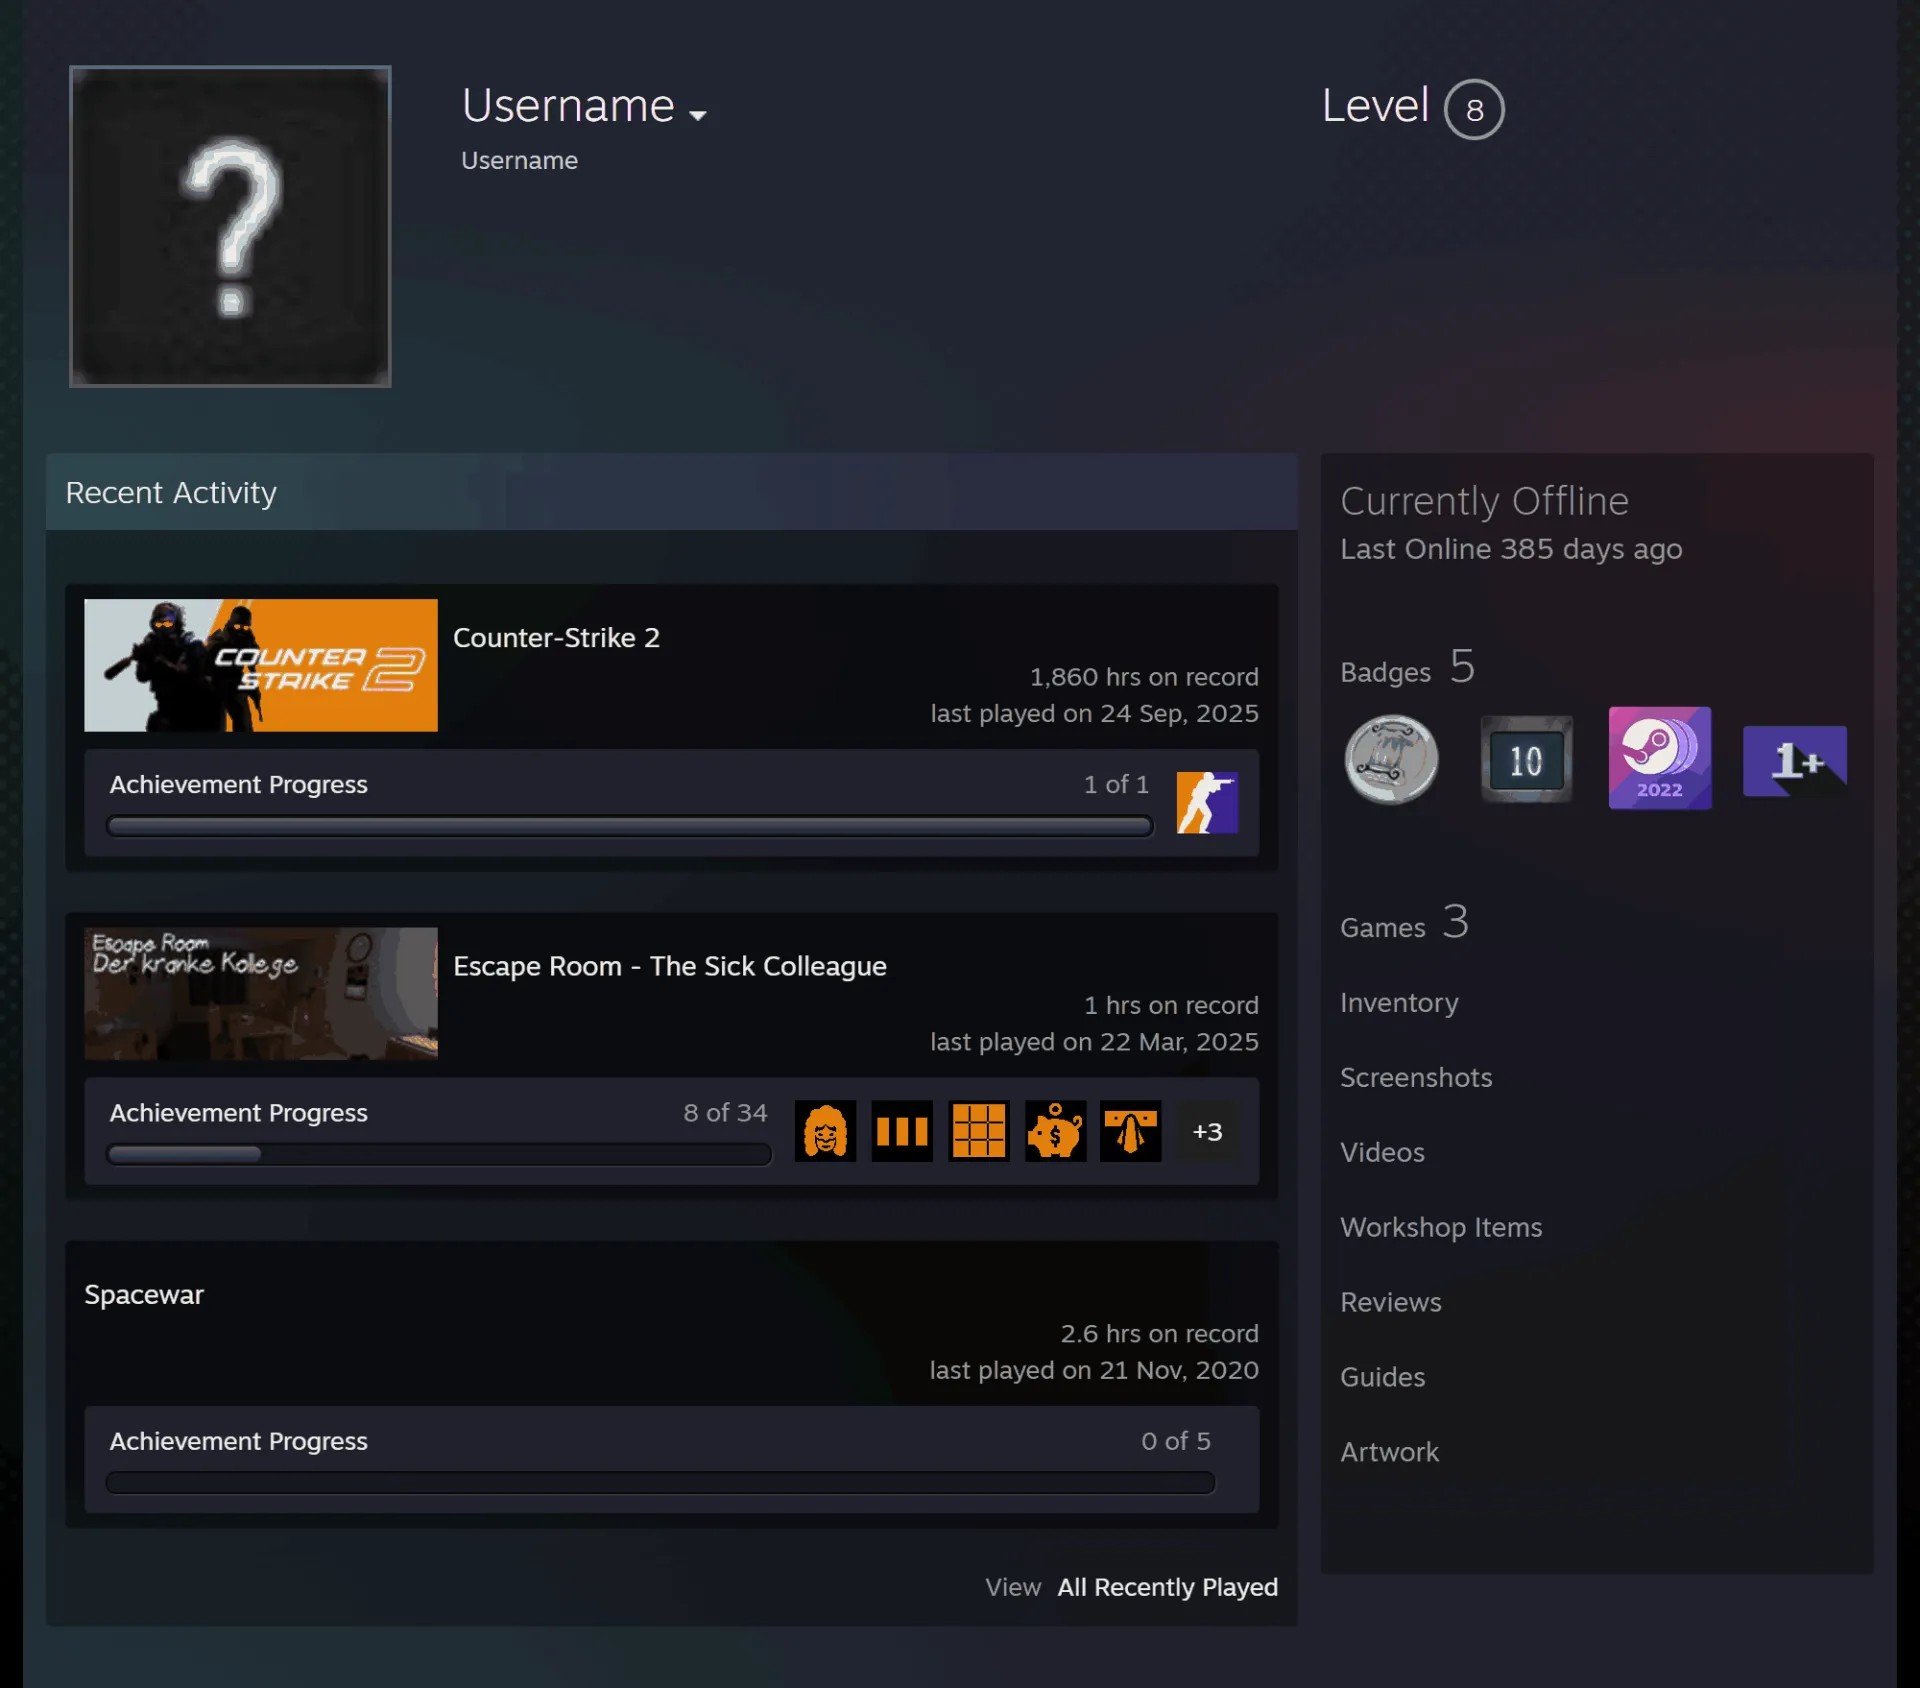Click the Spacewar achievement progress bar
Viewport: 1920px width, 1688px height.
pos(660,1482)
